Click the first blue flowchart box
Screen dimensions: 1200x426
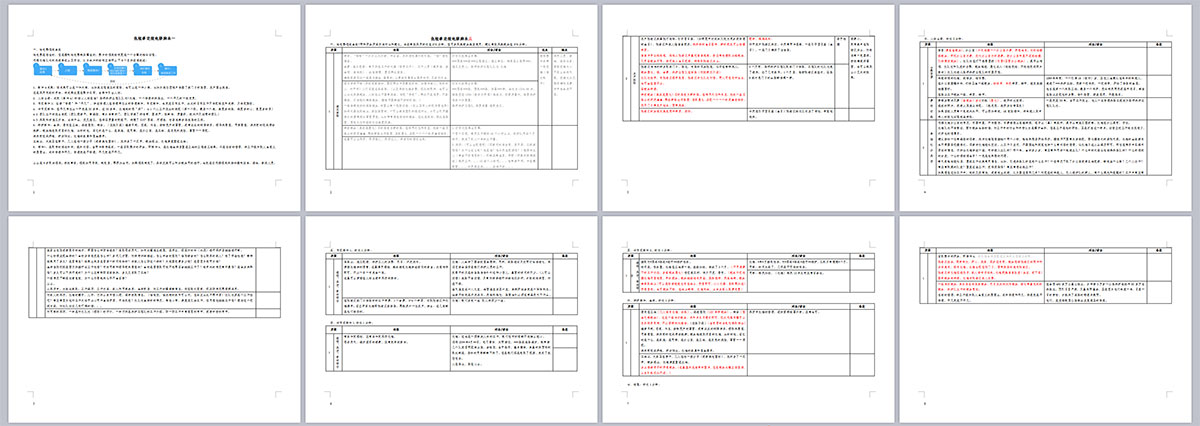click(x=43, y=71)
